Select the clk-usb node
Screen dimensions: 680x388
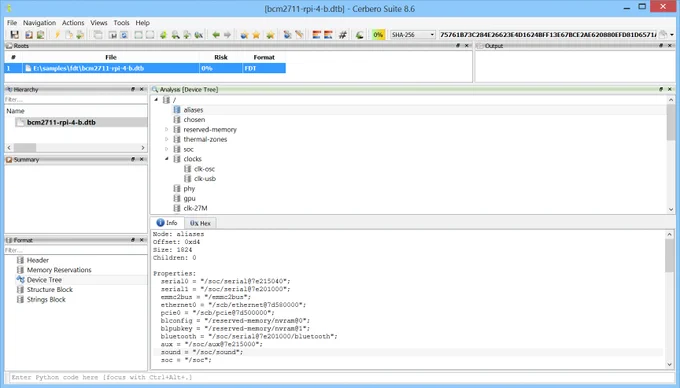click(x=205, y=179)
